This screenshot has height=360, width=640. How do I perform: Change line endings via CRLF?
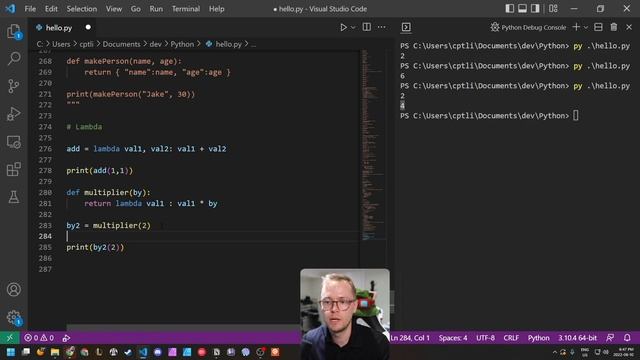511,338
